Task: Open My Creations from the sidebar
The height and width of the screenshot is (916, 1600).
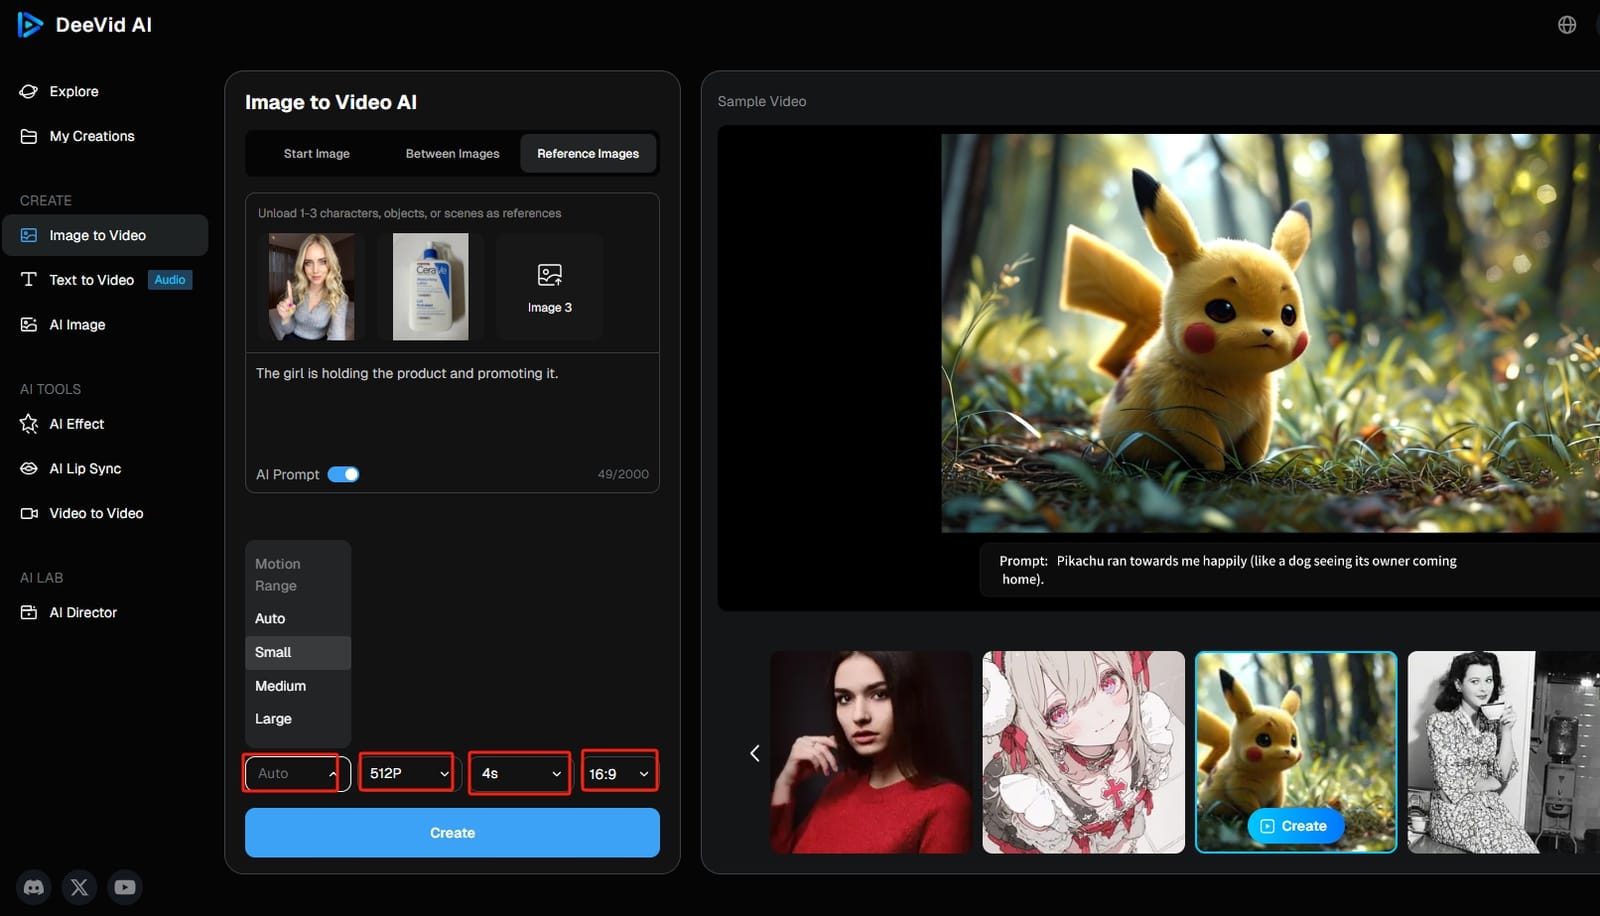Action: [x=91, y=136]
